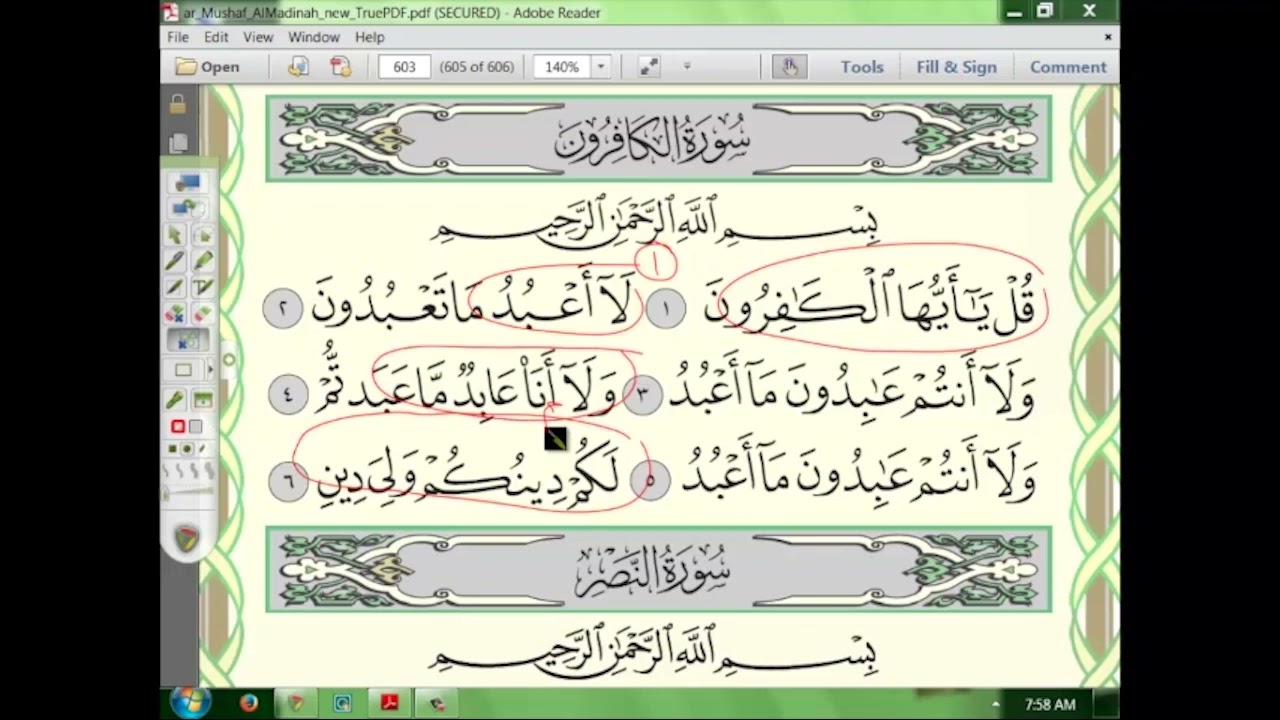Open the View menu
This screenshot has height=720, width=1280.
point(258,37)
